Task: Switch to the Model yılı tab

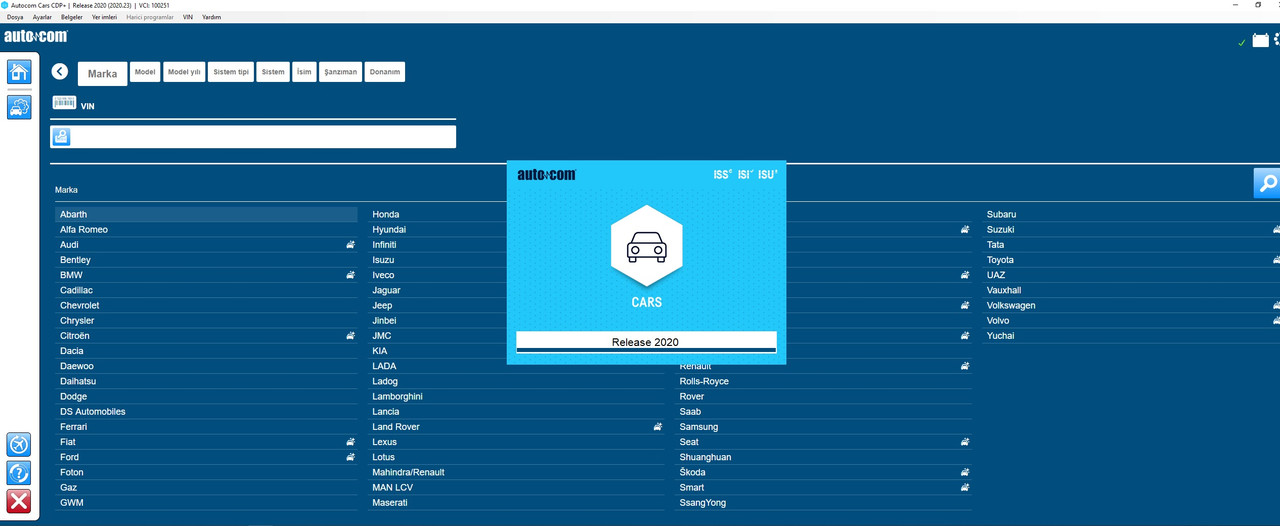Action: pyautogui.click(x=184, y=72)
